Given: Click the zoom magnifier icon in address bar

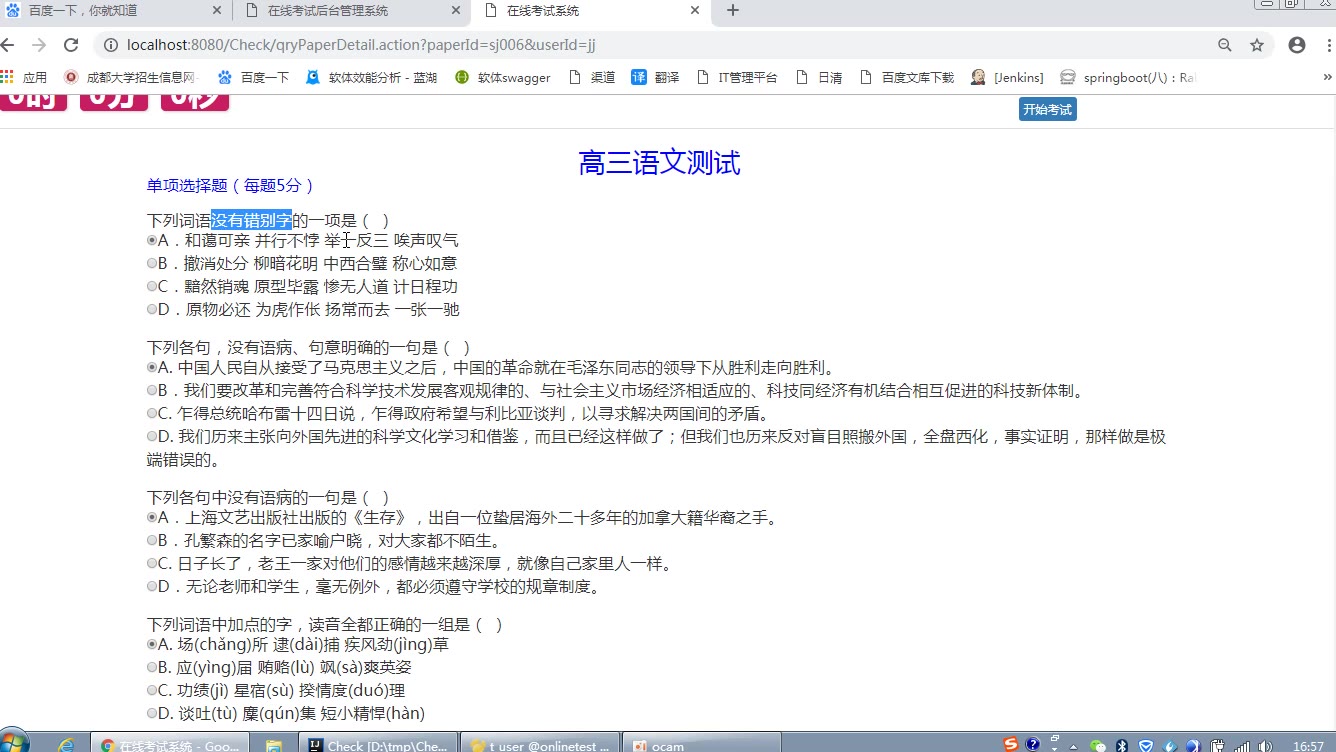Looking at the screenshot, I should [1225, 45].
